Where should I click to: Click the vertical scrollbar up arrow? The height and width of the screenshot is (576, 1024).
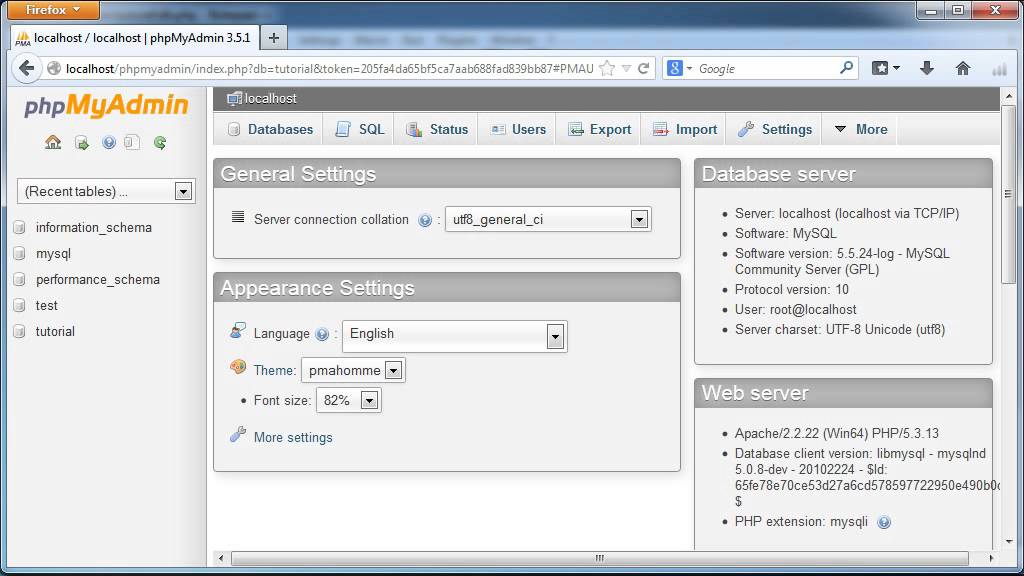[x=1009, y=96]
